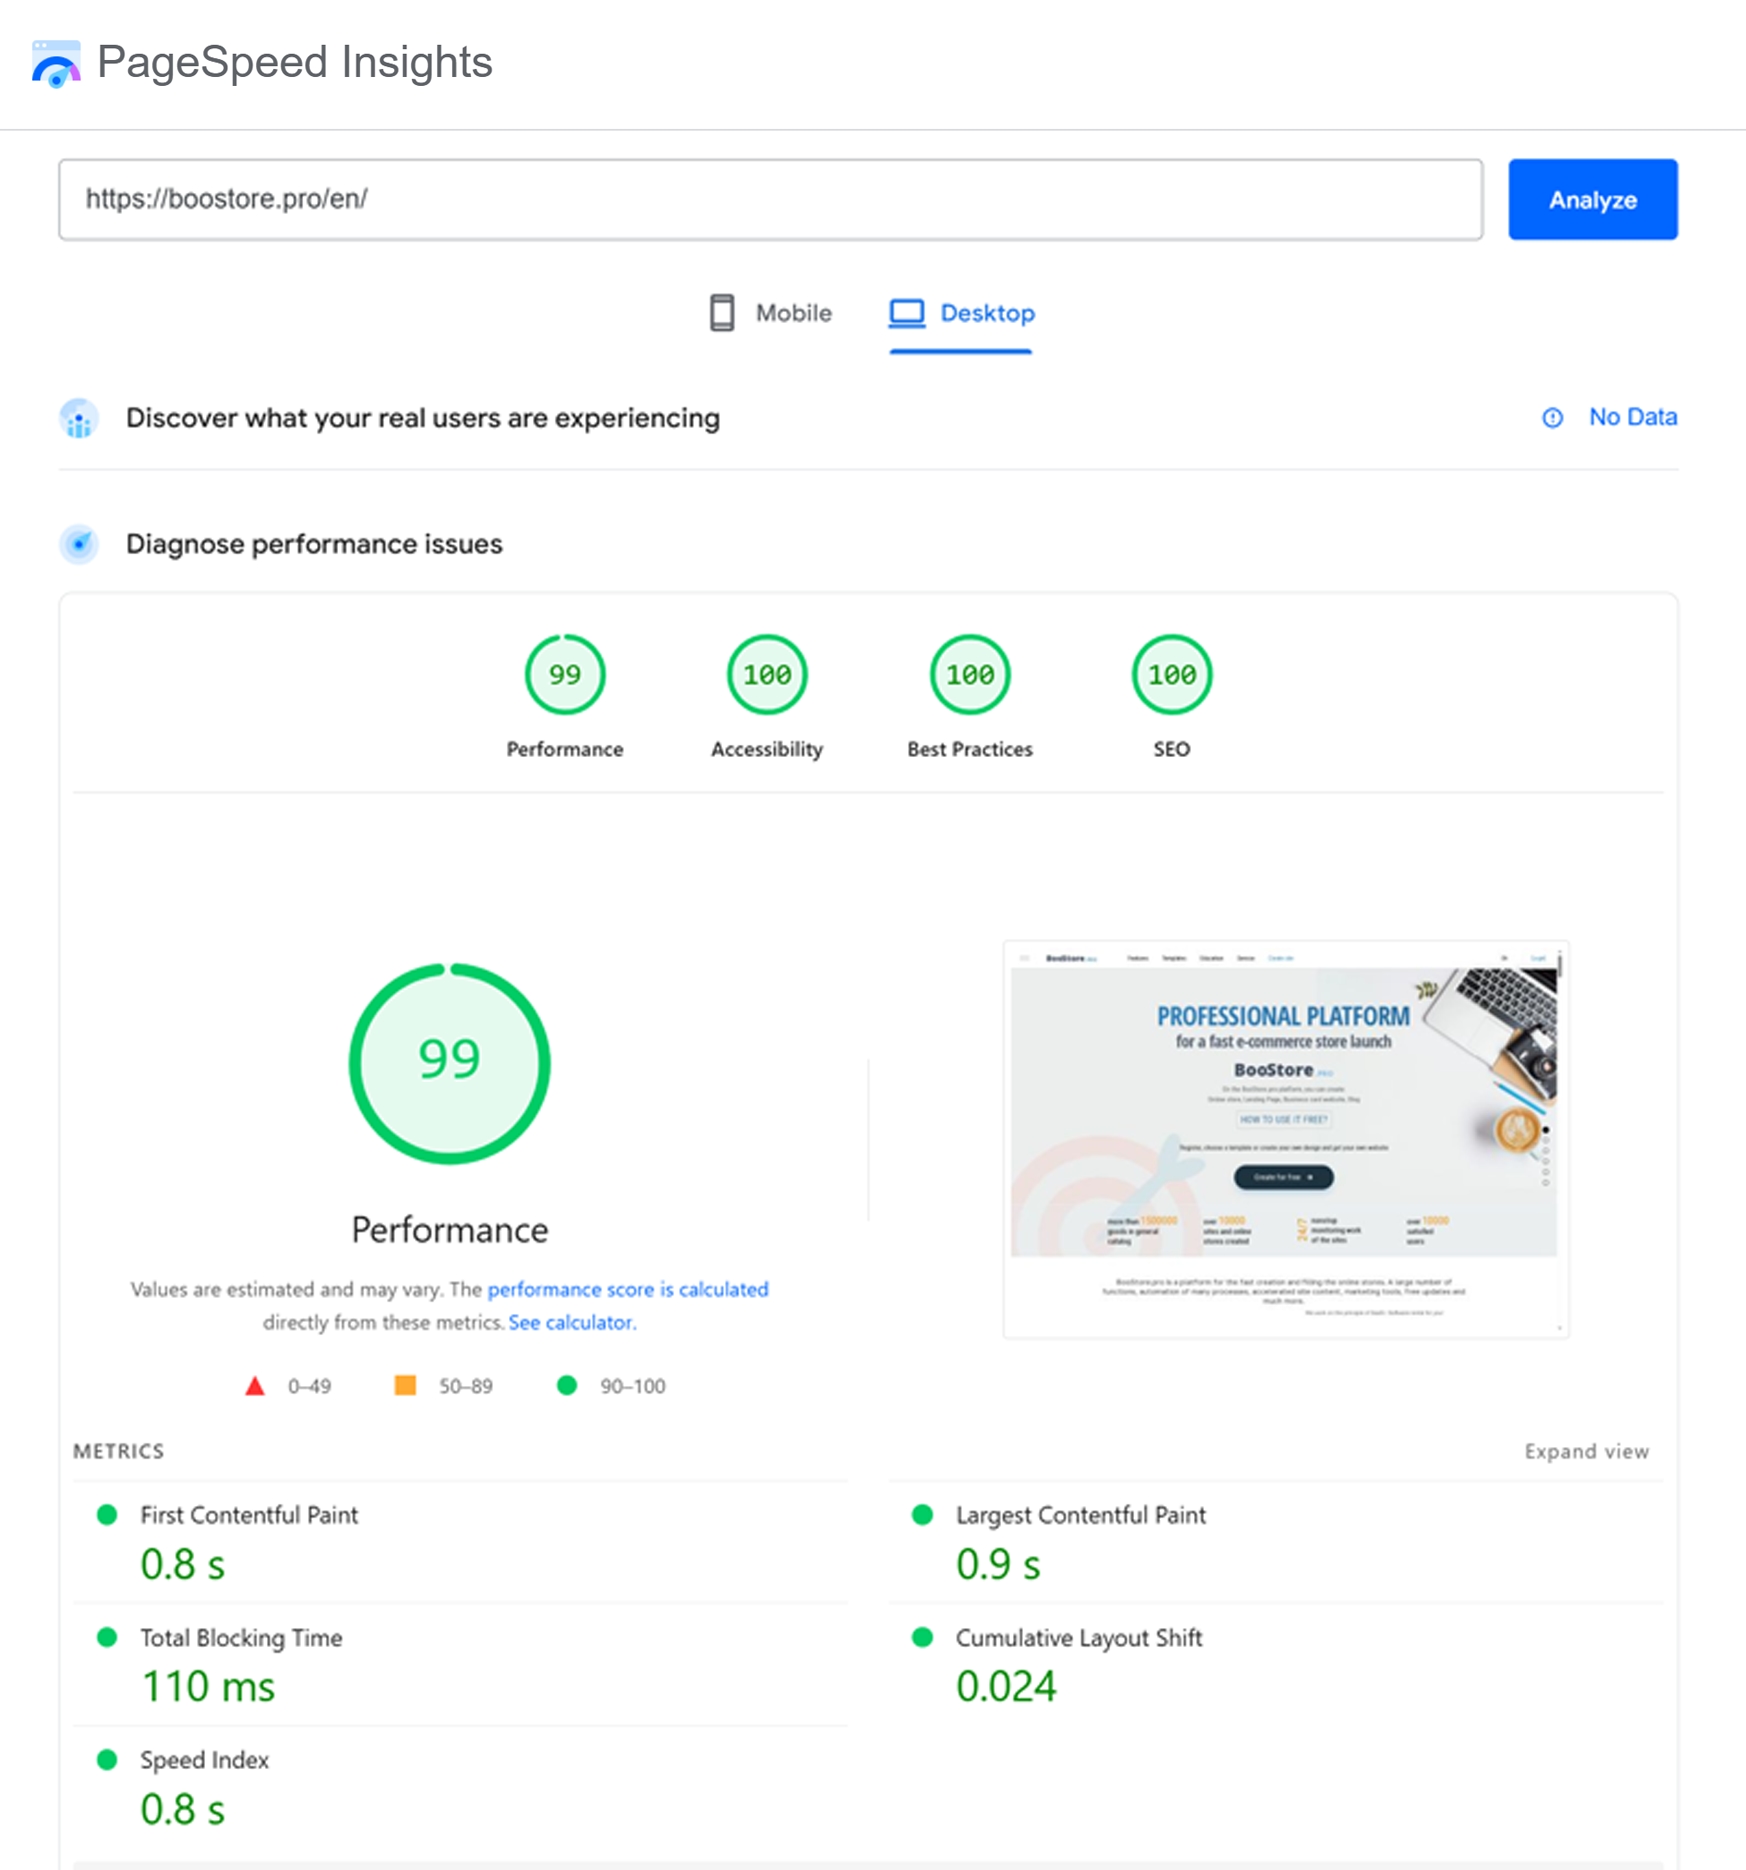
Task: Click the URL input field
Action: point(770,199)
